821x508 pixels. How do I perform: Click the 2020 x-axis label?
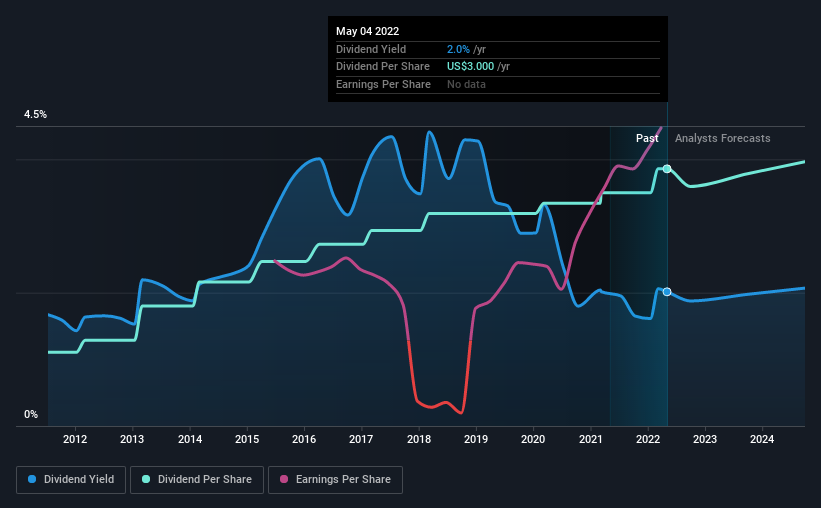tap(533, 439)
